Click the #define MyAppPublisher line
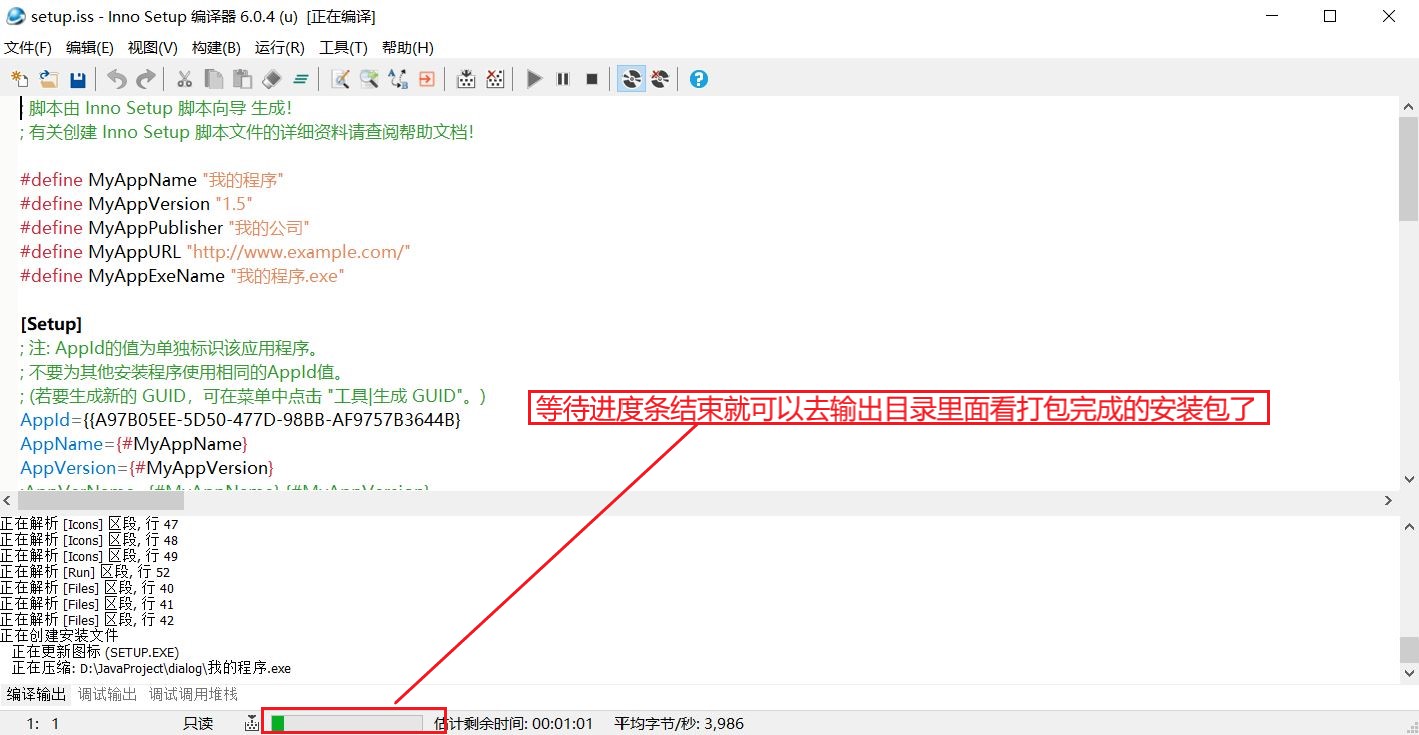The image size is (1419, 735). [165, 228]
